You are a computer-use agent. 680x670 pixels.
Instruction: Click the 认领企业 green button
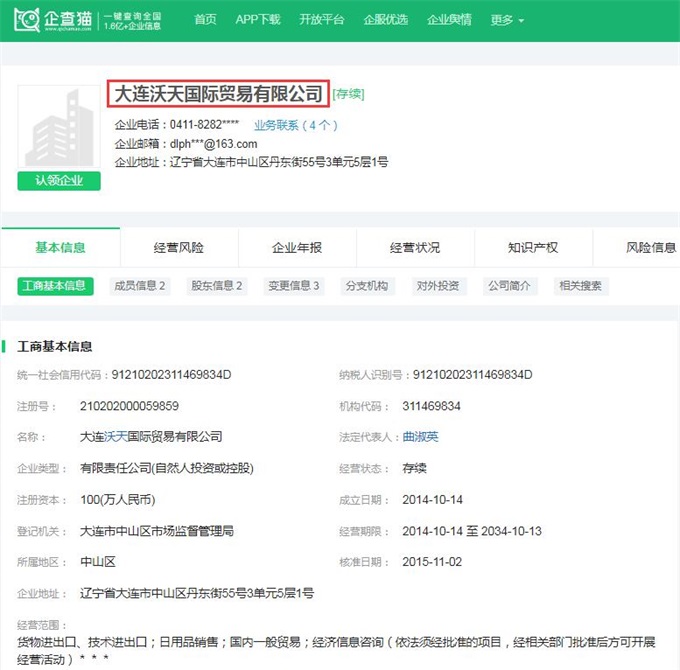tap(59, 181)
